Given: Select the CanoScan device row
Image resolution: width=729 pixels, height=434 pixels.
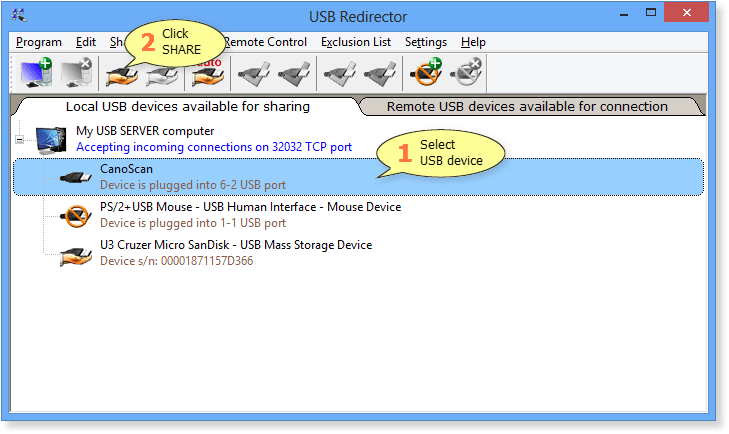Looking at the screenshot, I should (x=358, y=177).
